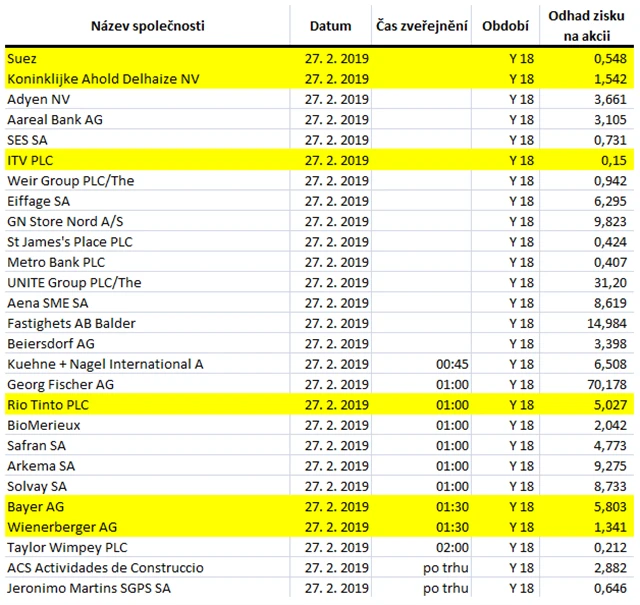Select the highlighted Suez company cell
640x605 pixels.
(x=22, y=59)
